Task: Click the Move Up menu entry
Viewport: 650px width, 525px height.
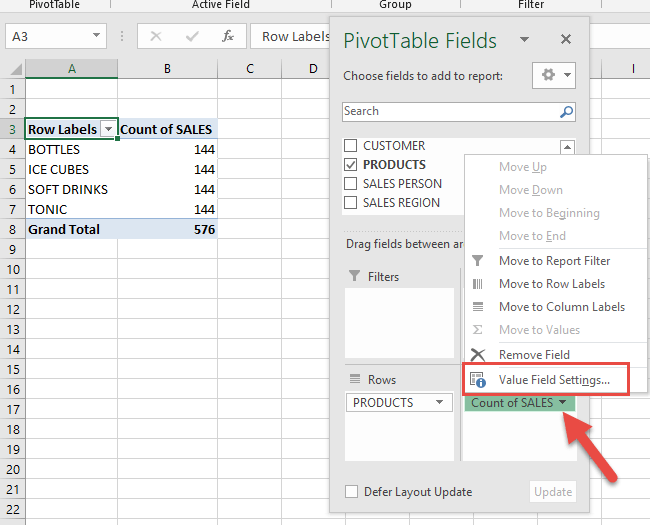Action: (555, 167)
